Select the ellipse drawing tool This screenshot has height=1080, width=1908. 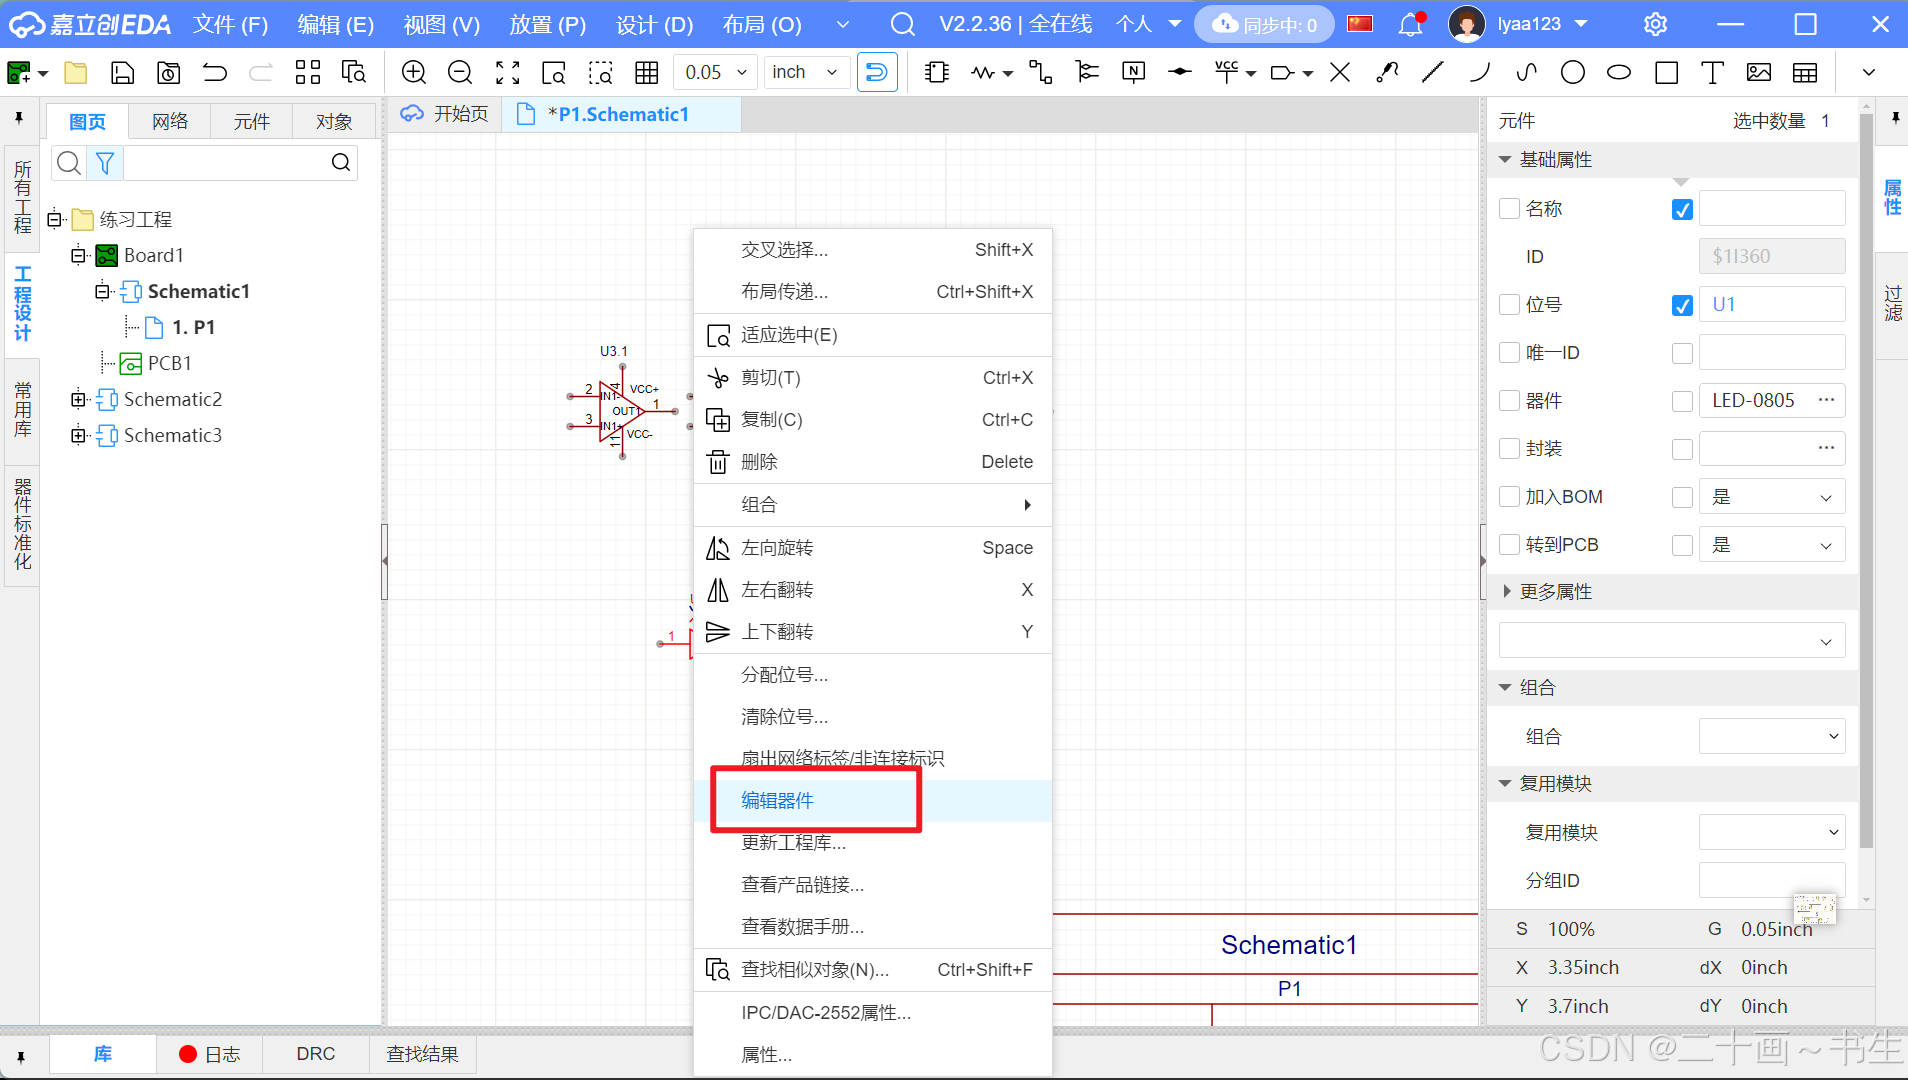1619,72
